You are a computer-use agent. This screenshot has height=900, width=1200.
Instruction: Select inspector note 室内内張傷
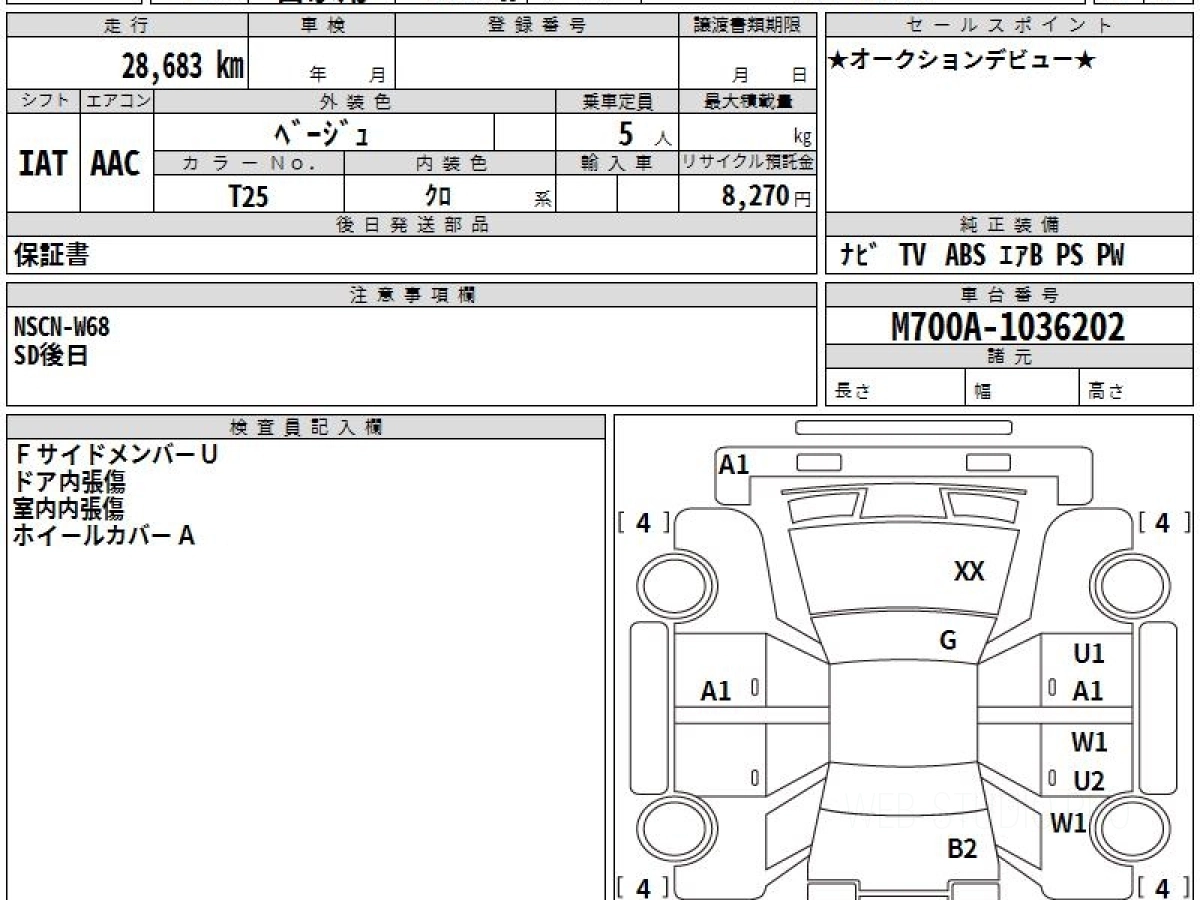tap(69, 508)
